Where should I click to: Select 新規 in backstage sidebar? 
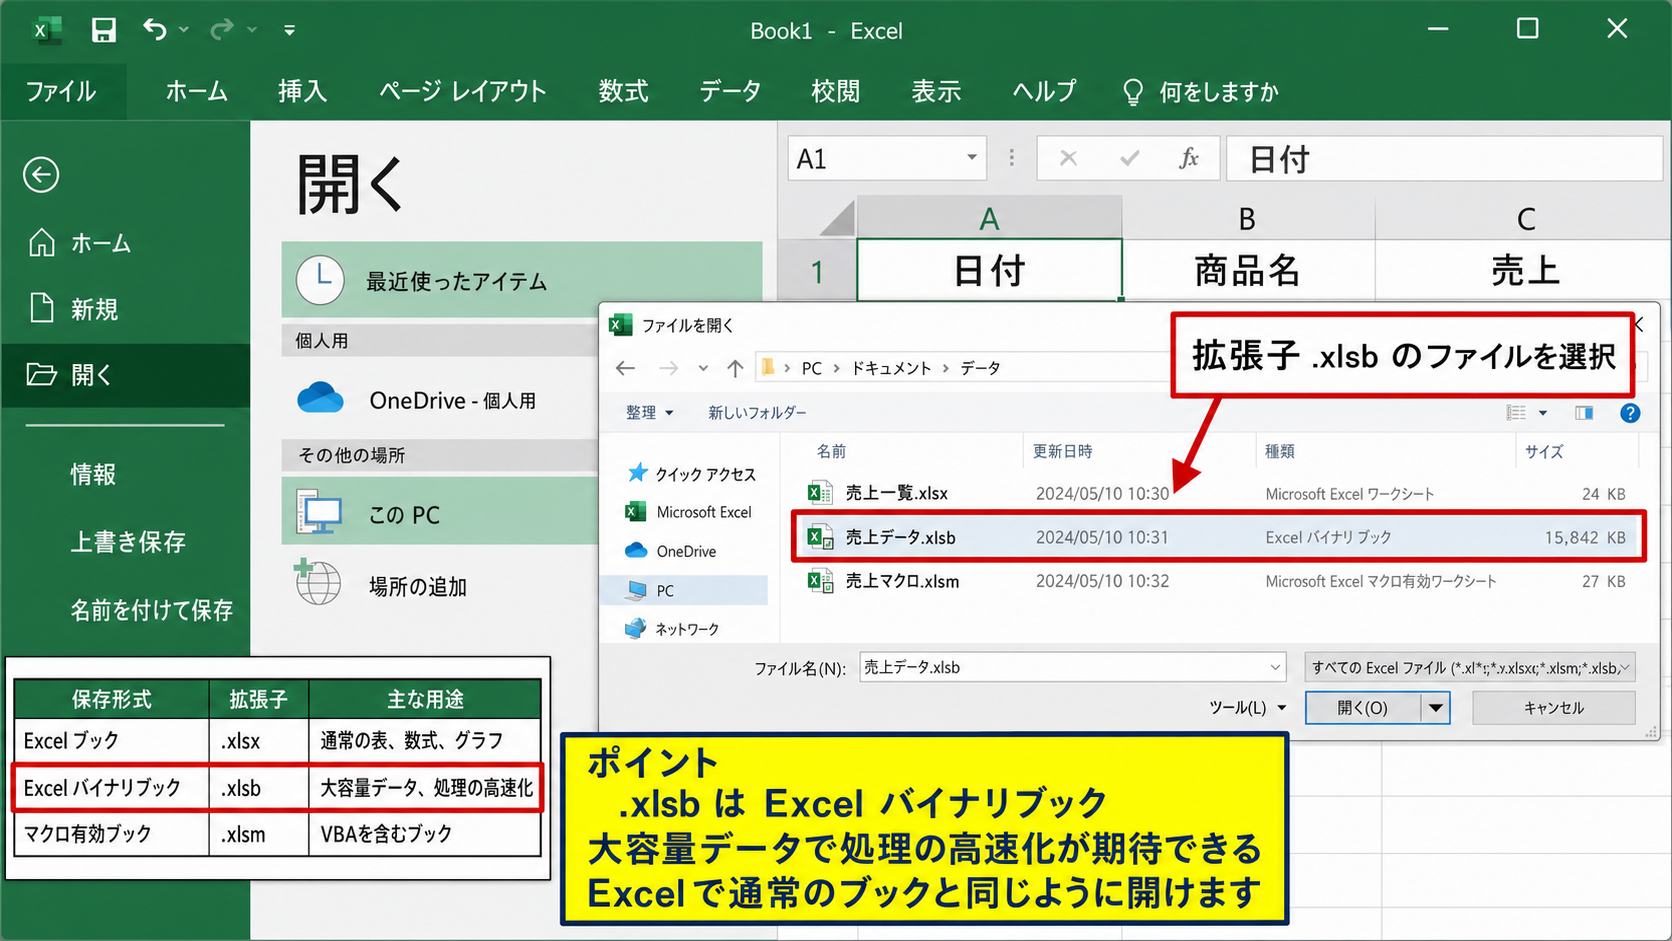(x=125, y=309)
